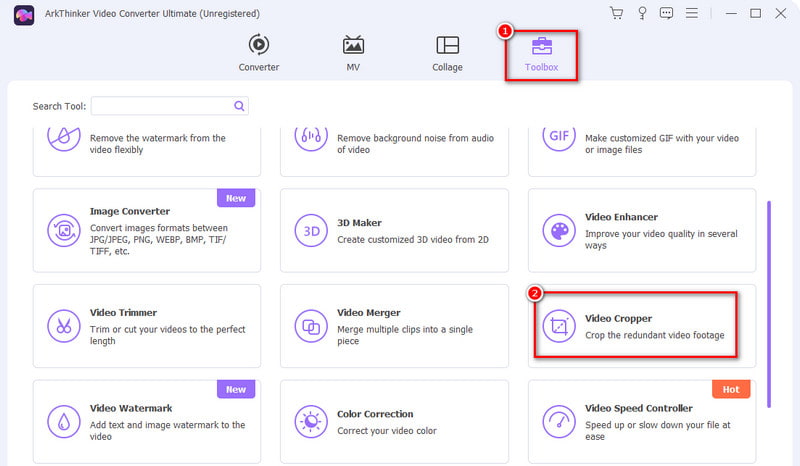Click the Converter circular arrow icon

click(259, 44)
